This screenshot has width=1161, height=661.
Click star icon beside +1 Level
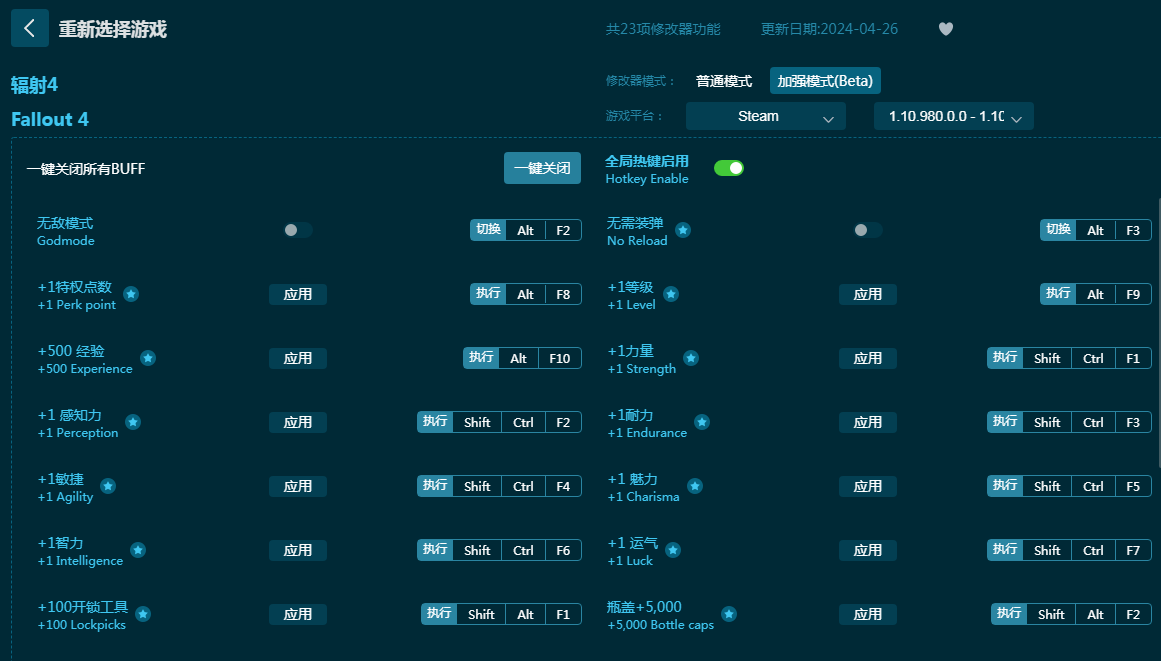671,294
